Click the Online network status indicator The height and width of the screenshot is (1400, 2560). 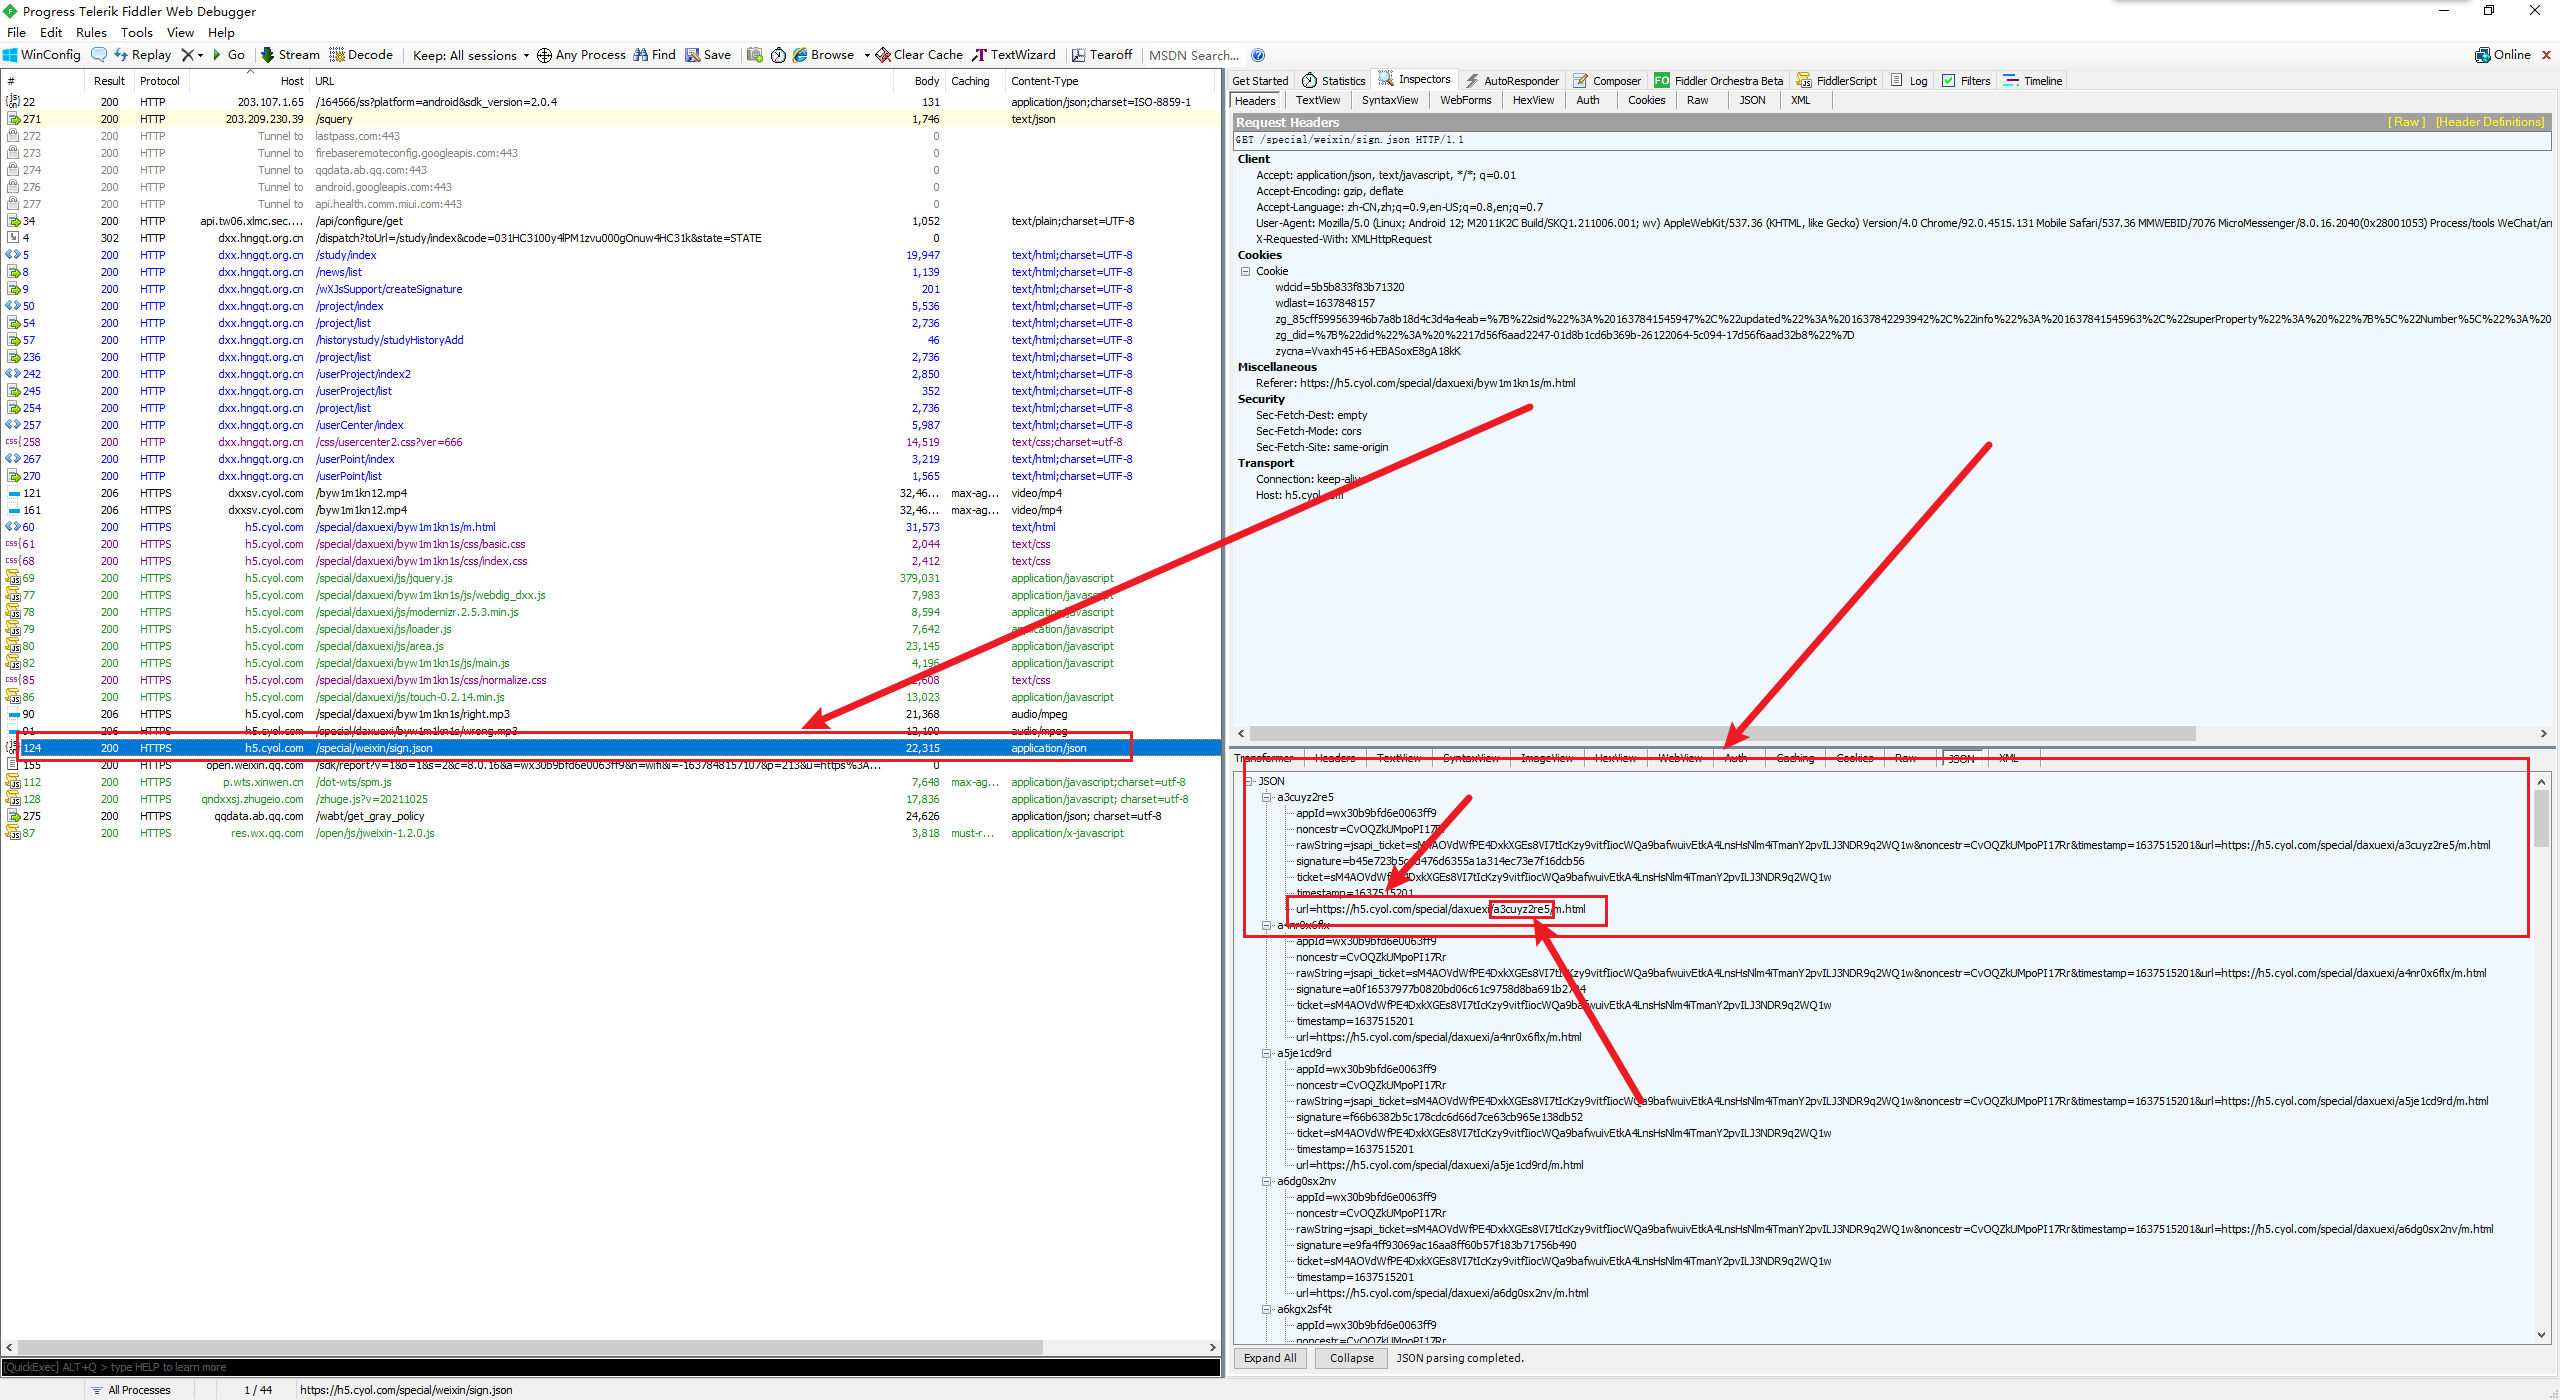[2502, 55]
